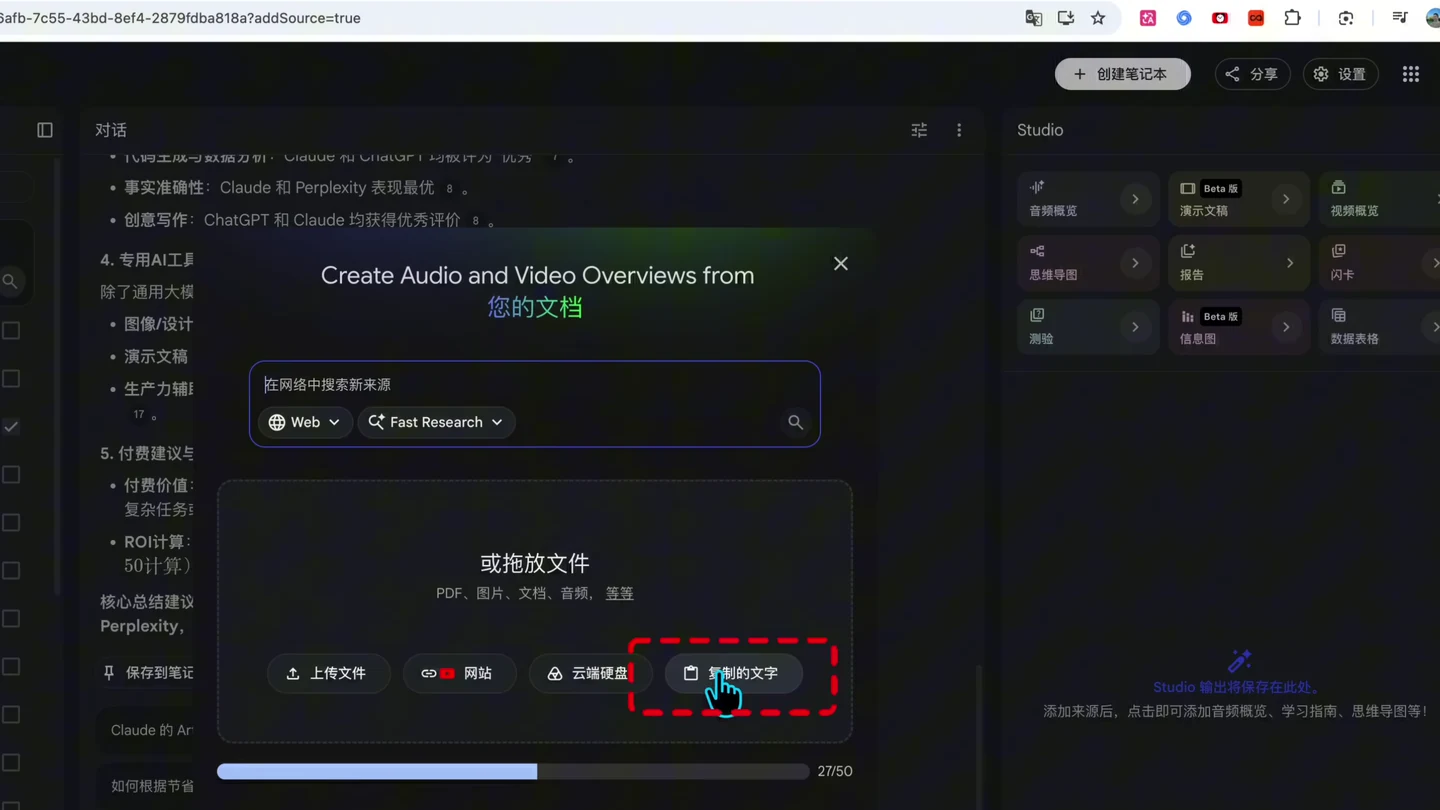Open the browser extensions puzzle icon

(1292, 18)
